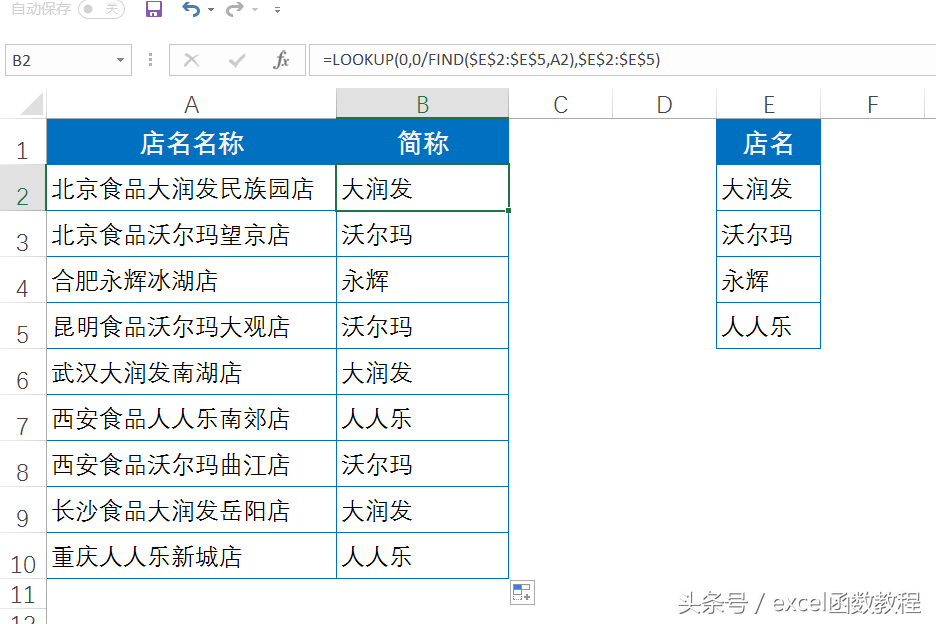
Task: Click cell 西安食品人人乐南郊店
Action: tap(192, 418)
